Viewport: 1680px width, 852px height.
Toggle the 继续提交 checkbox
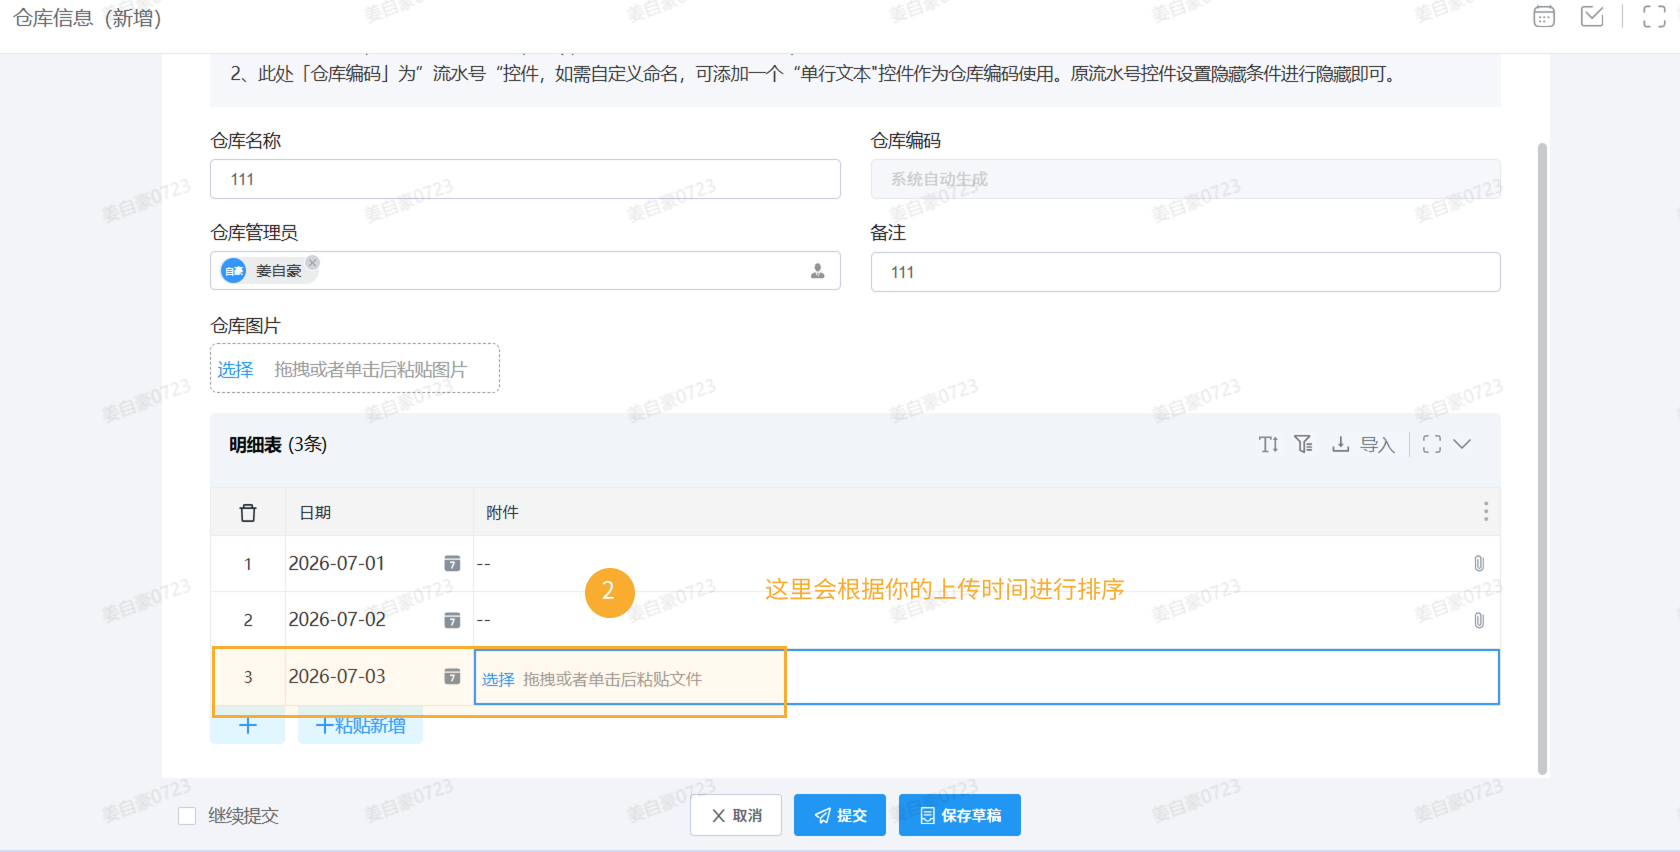pos(187,816)
